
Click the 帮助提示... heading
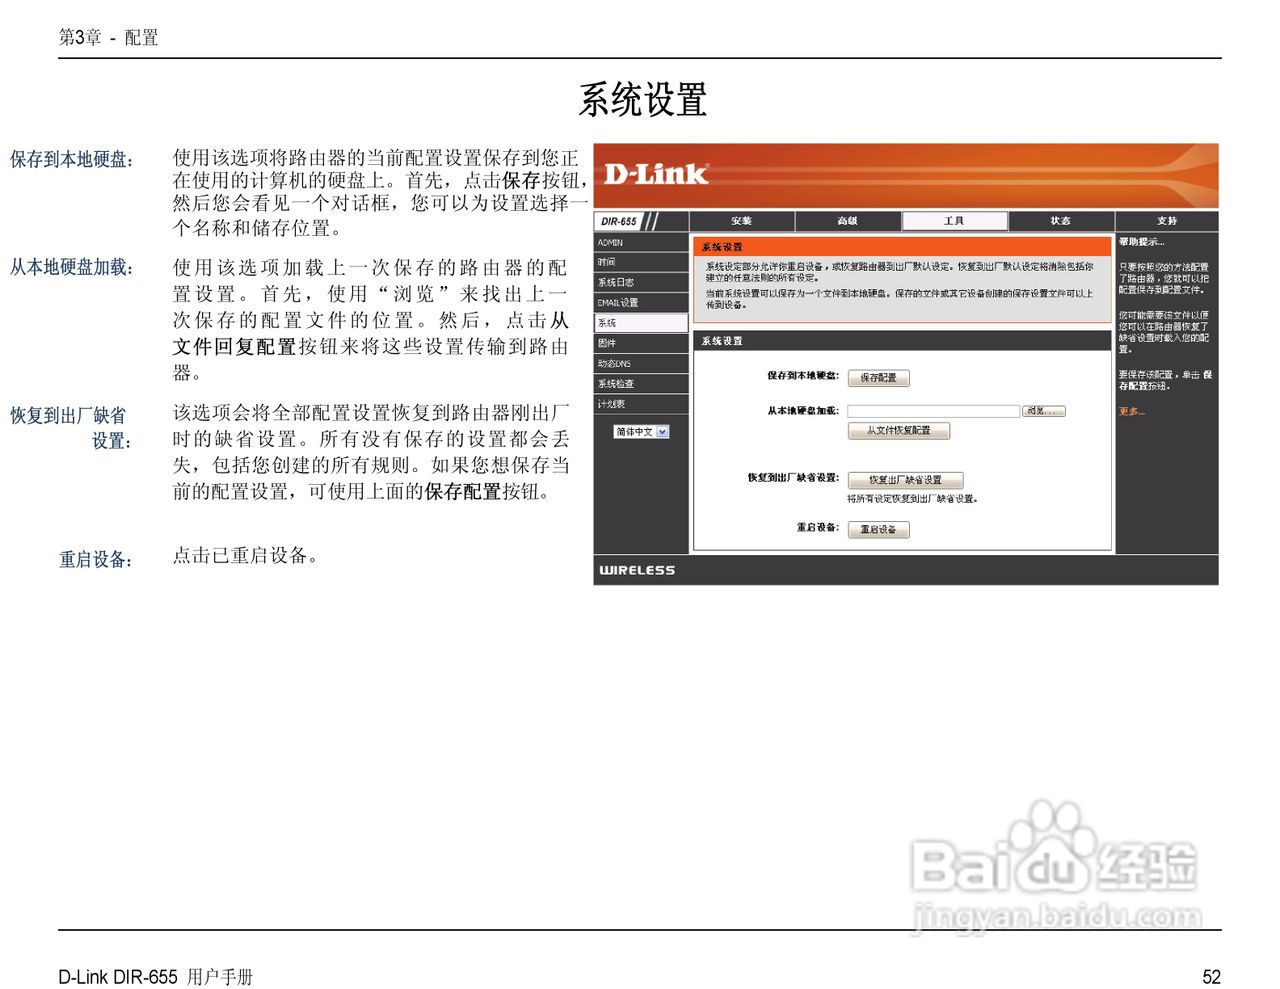point(1141,242)
